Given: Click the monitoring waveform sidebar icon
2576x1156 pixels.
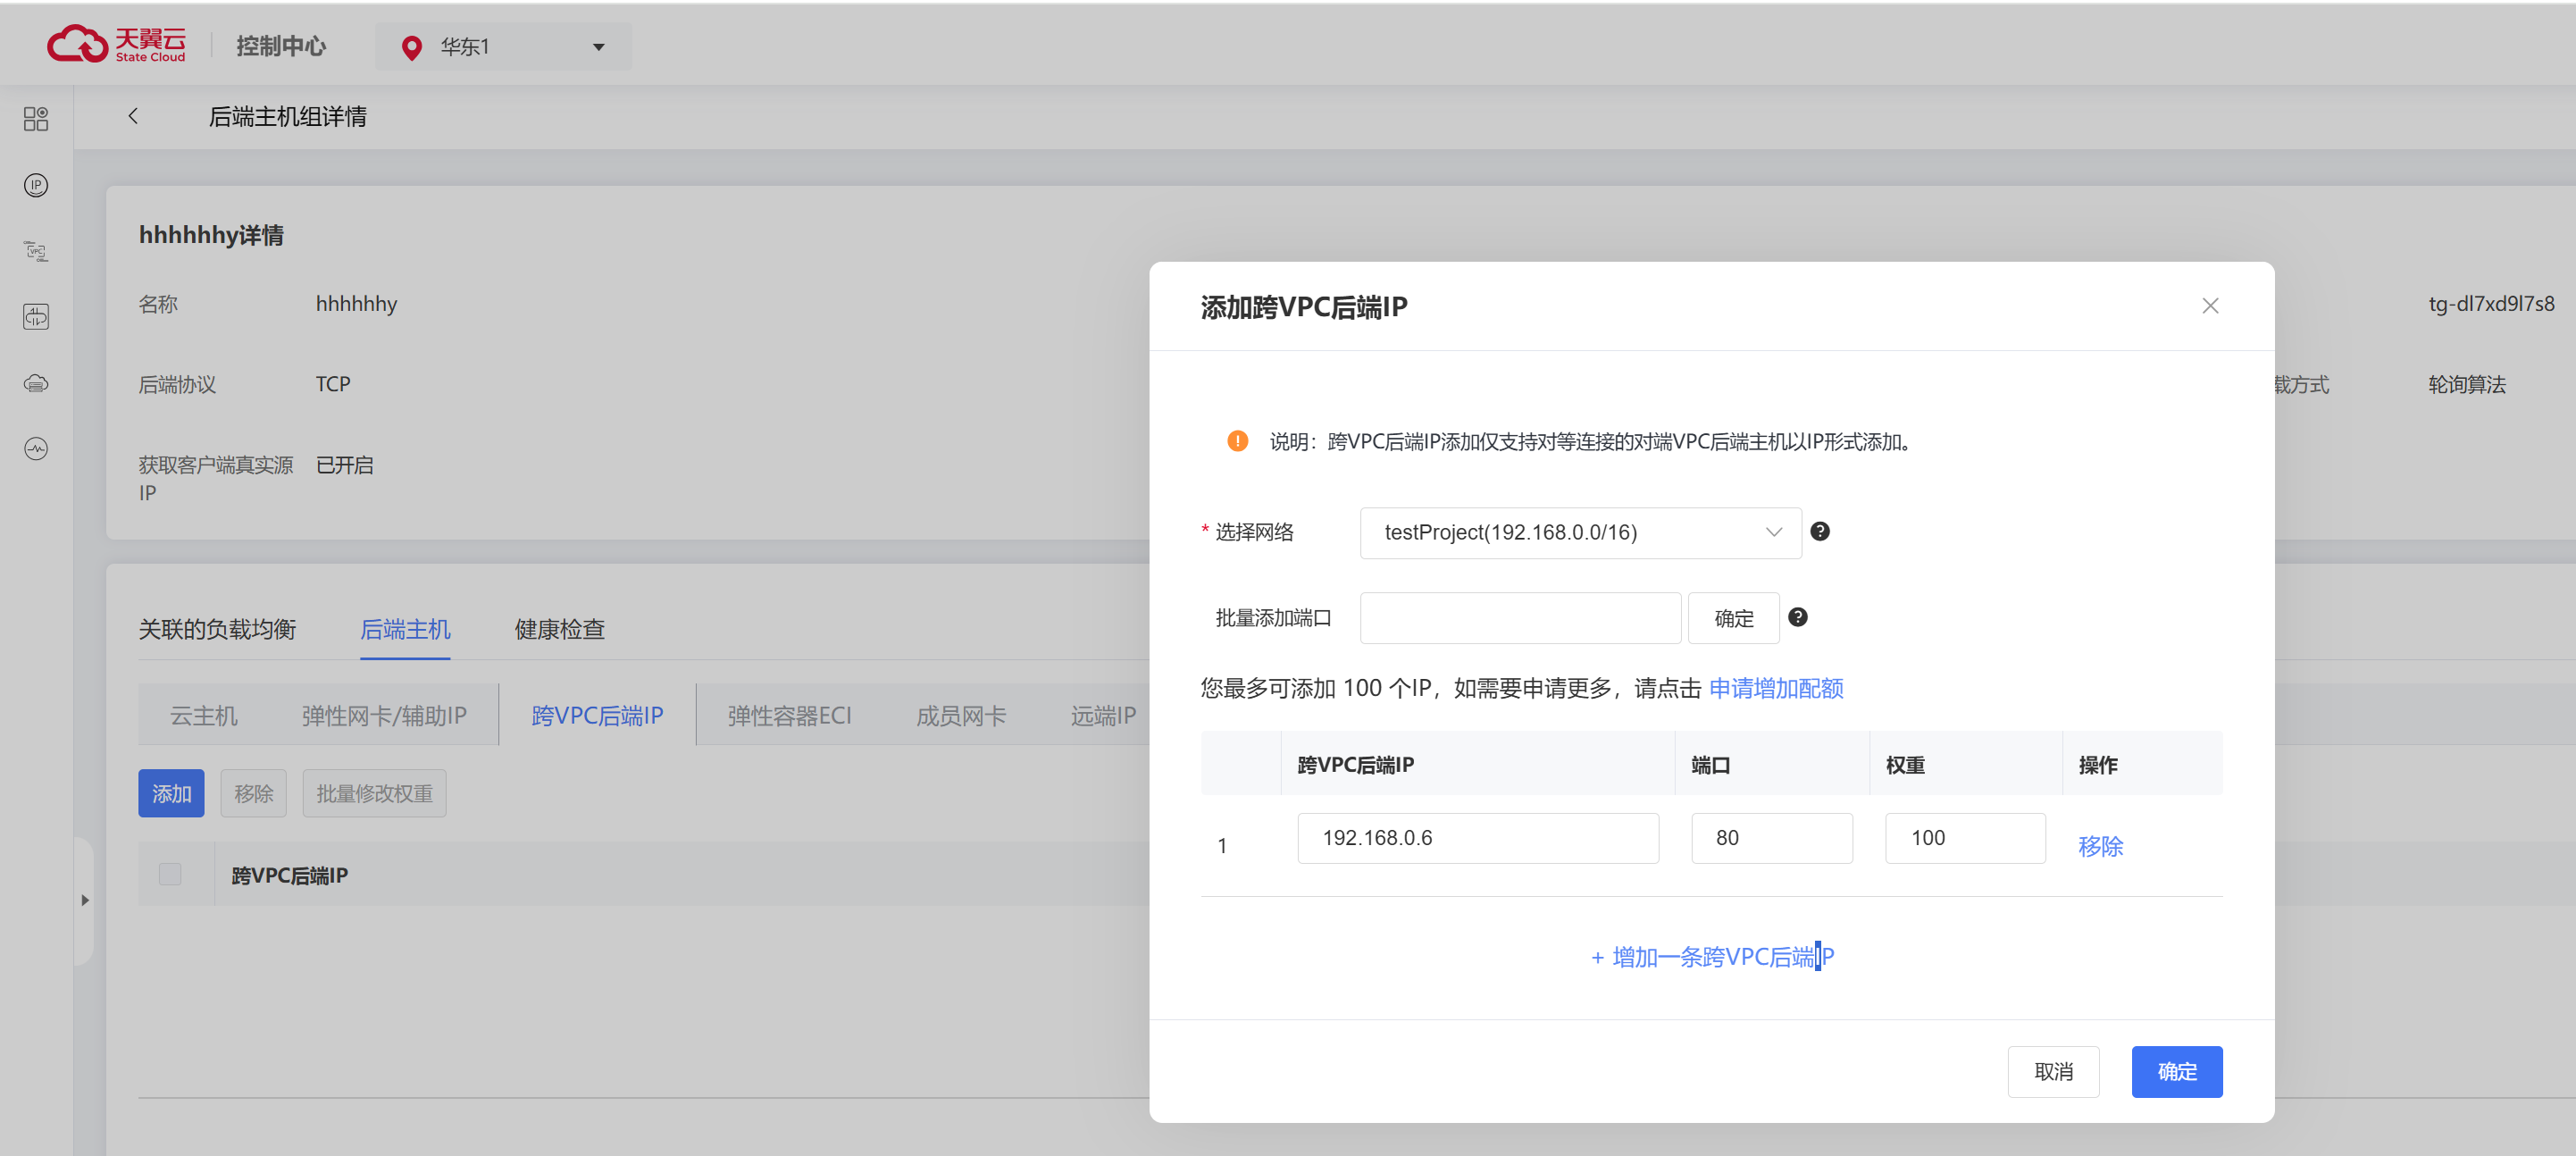Looking at the screenshot, I should tap(36, 449).
